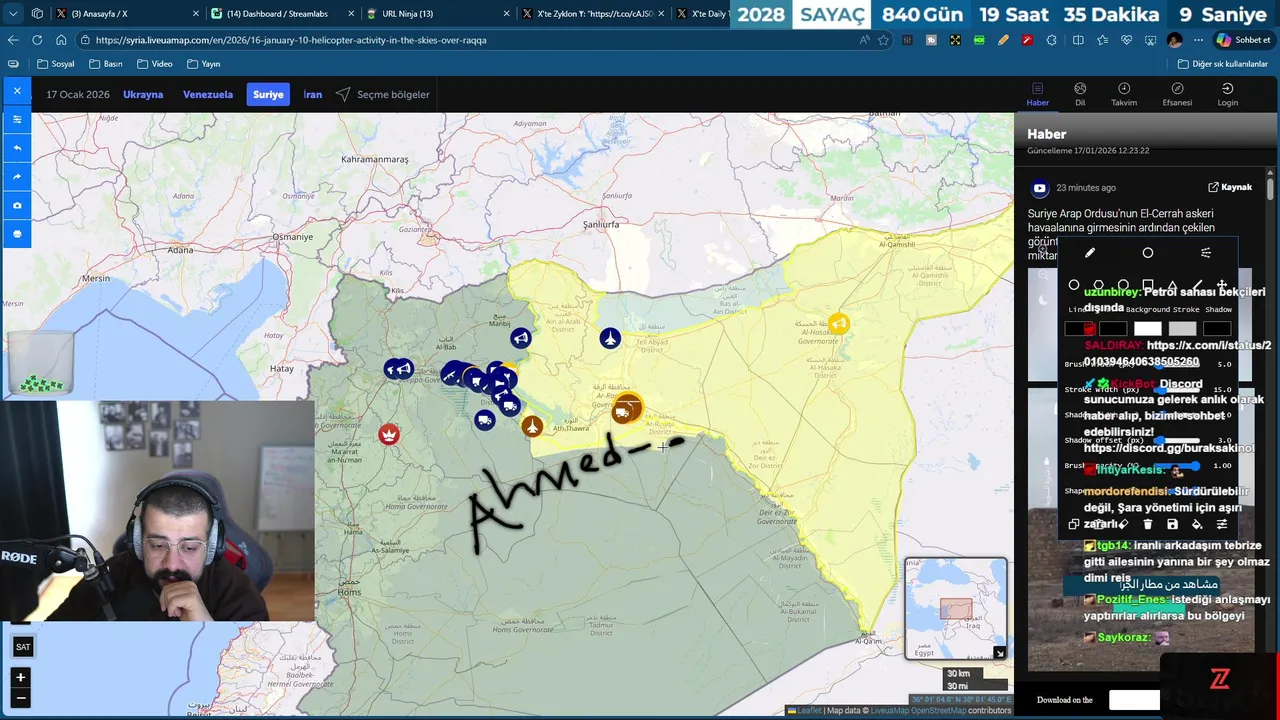Select the eraser tool in drawing overlay
1280x720 pixels.
(1123, 524)
